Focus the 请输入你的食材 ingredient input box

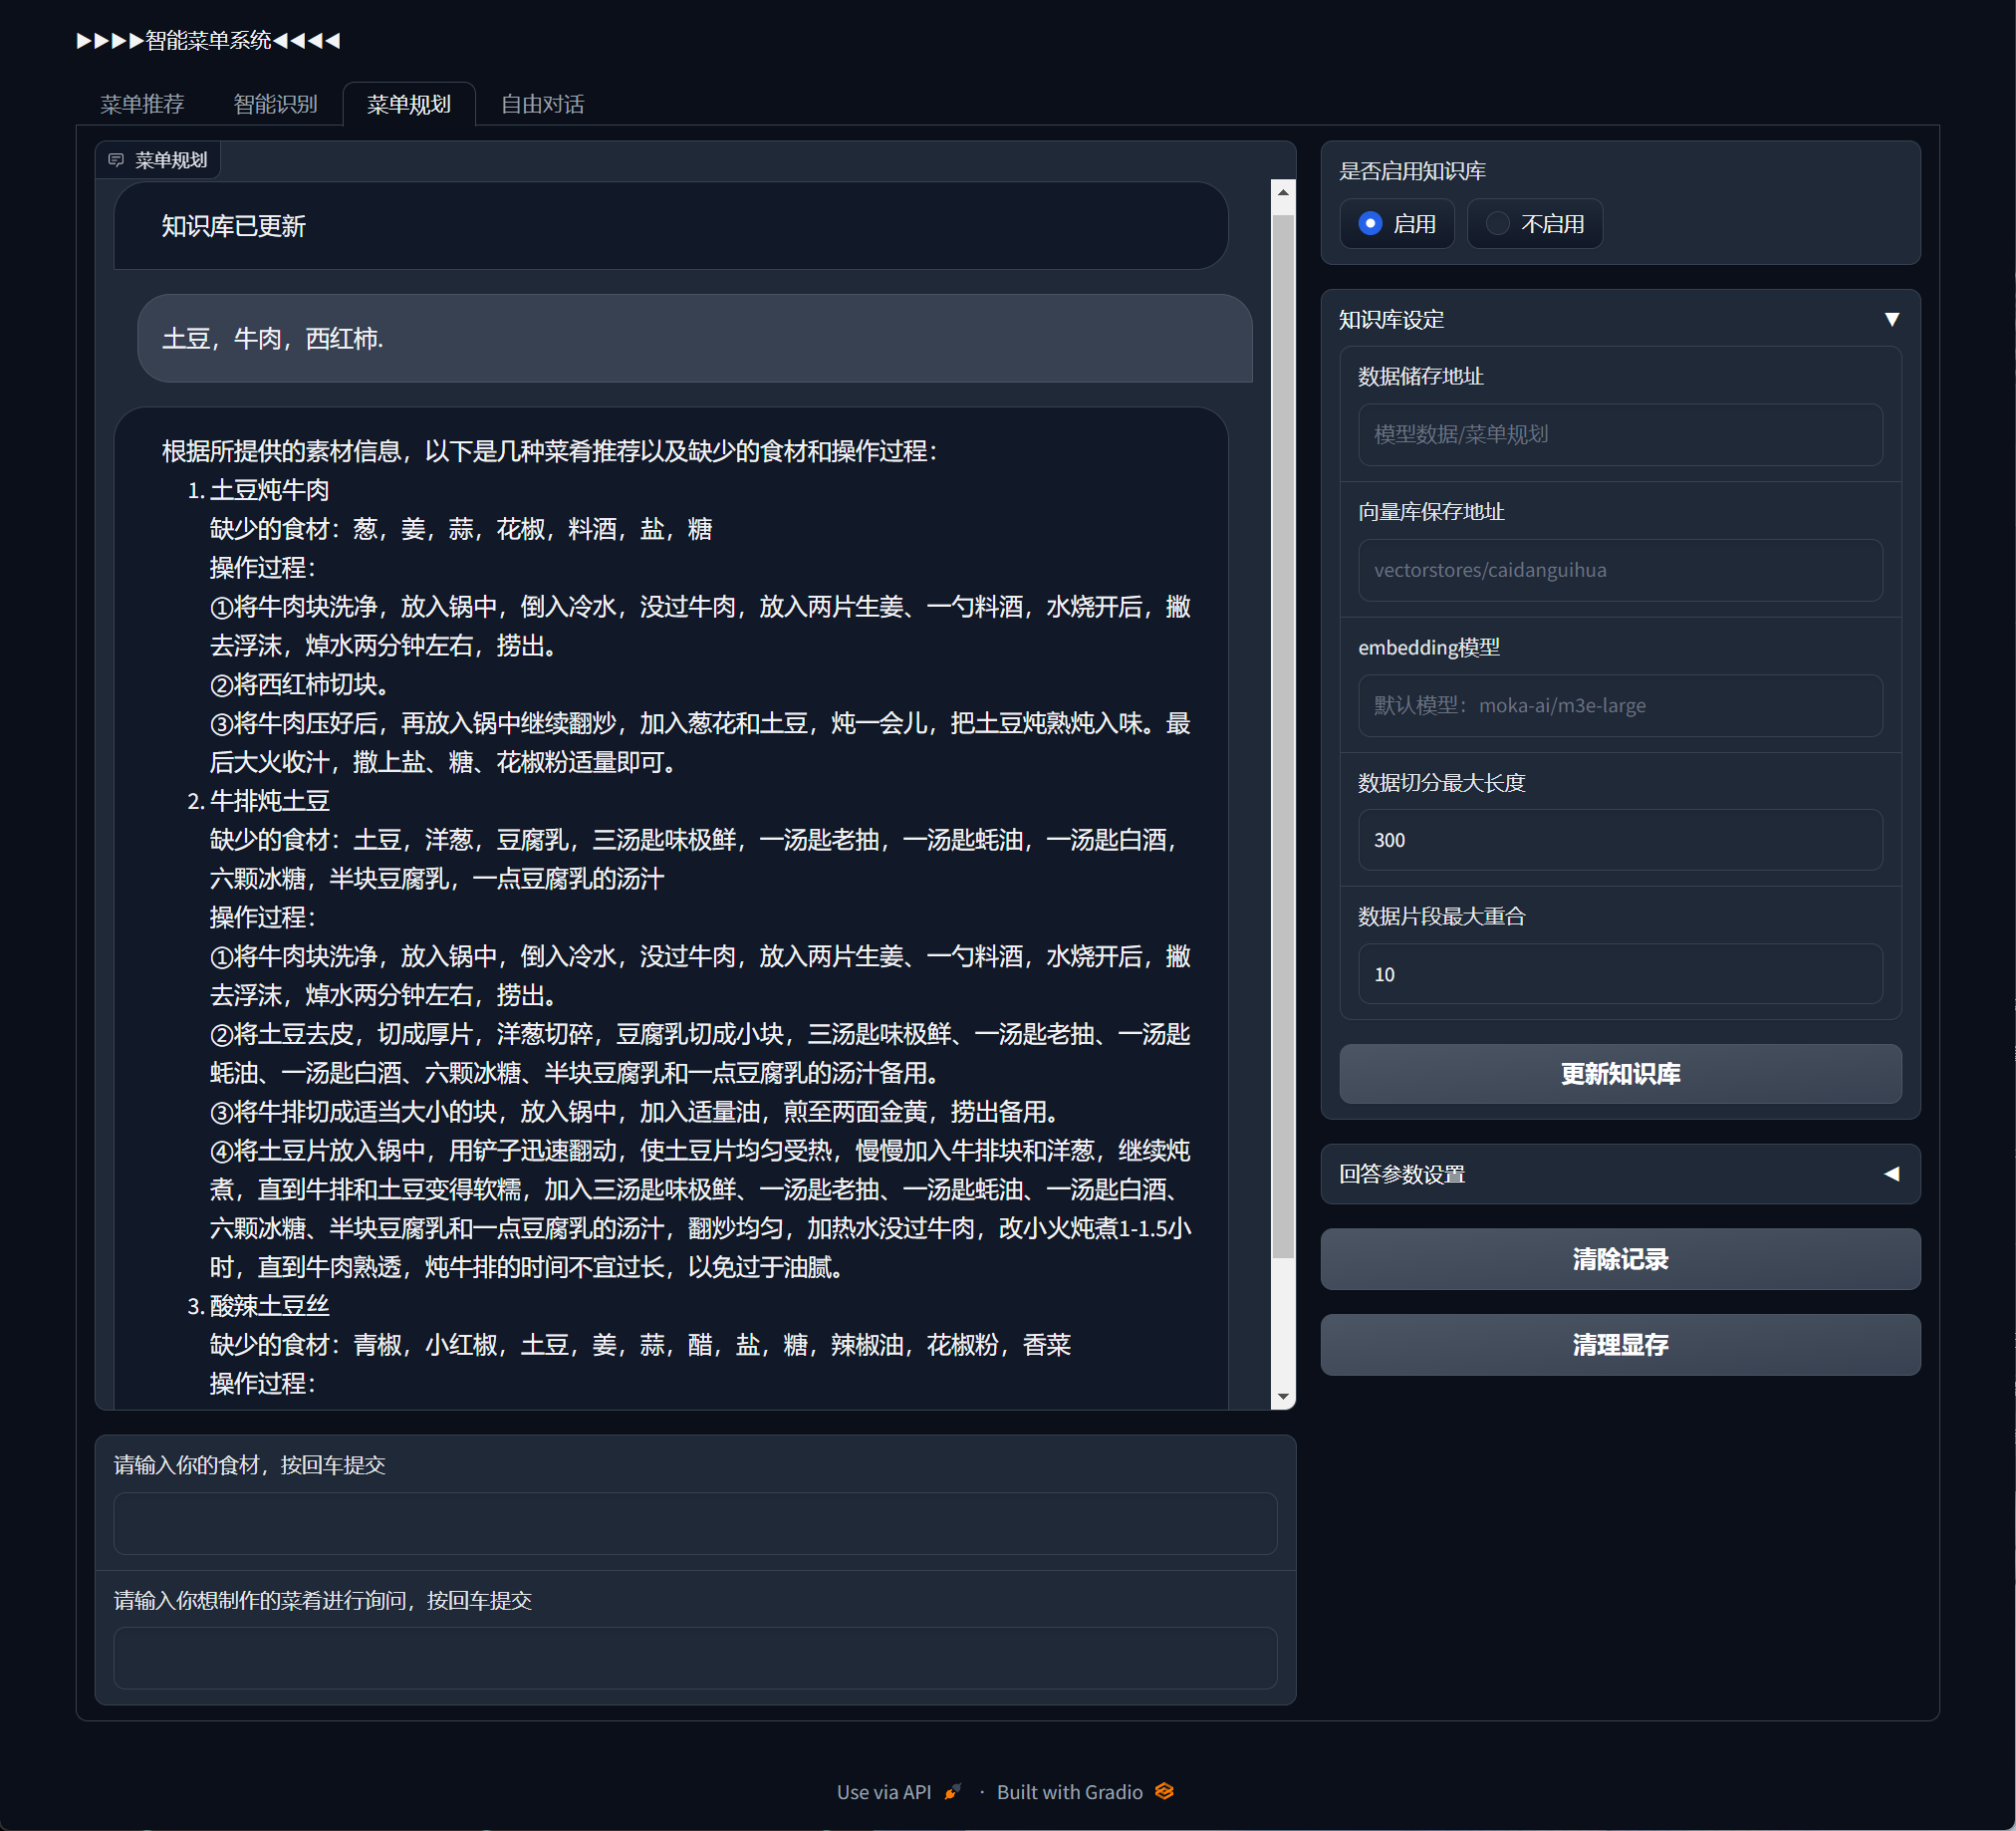(695, 1523)
